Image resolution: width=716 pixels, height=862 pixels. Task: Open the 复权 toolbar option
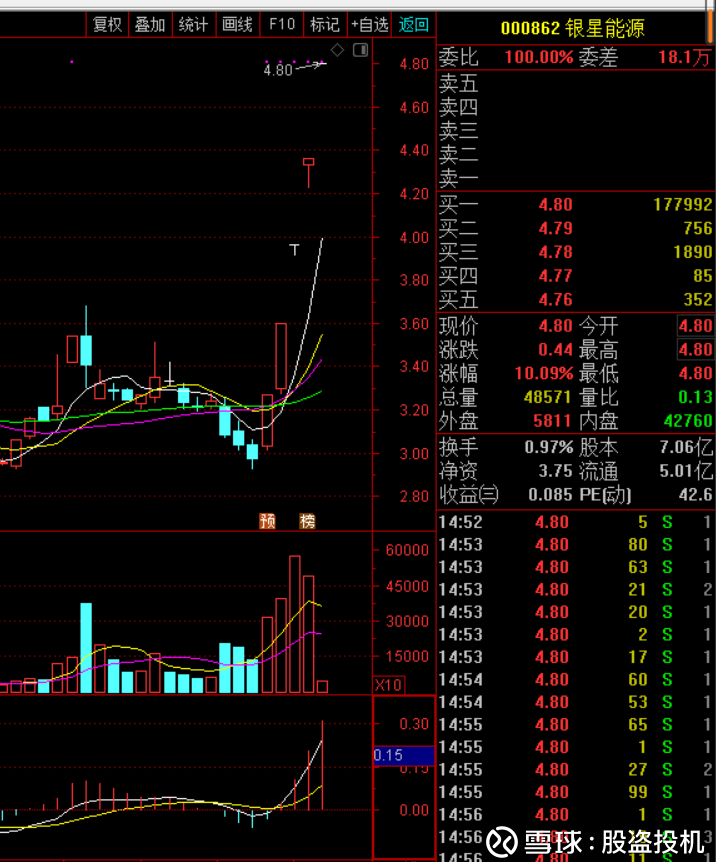pos(107,25)
